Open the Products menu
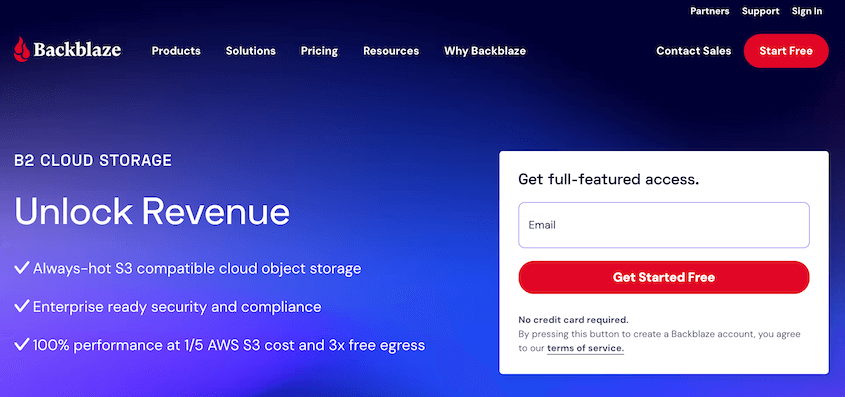 [176, 51]
